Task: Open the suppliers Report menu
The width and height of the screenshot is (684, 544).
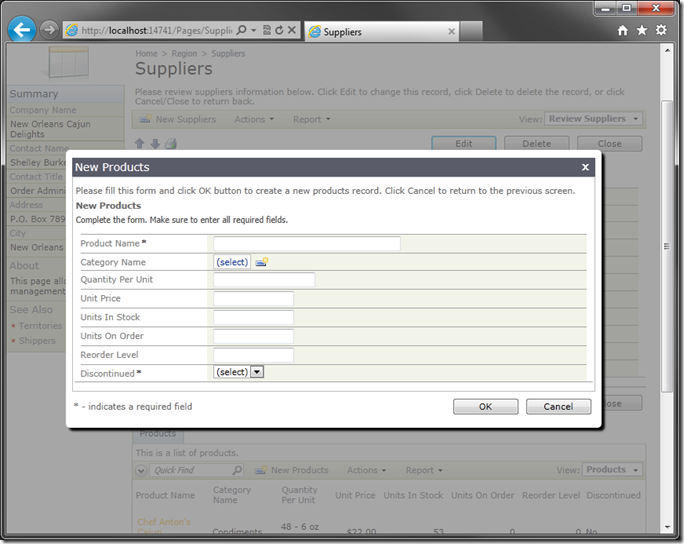Action: 311,119
